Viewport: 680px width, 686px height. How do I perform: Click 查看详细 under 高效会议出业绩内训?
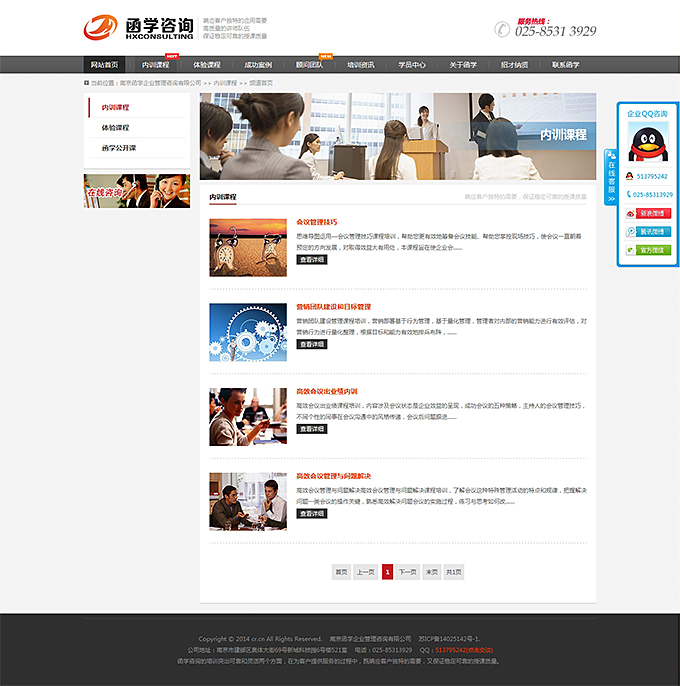point(312,428)
